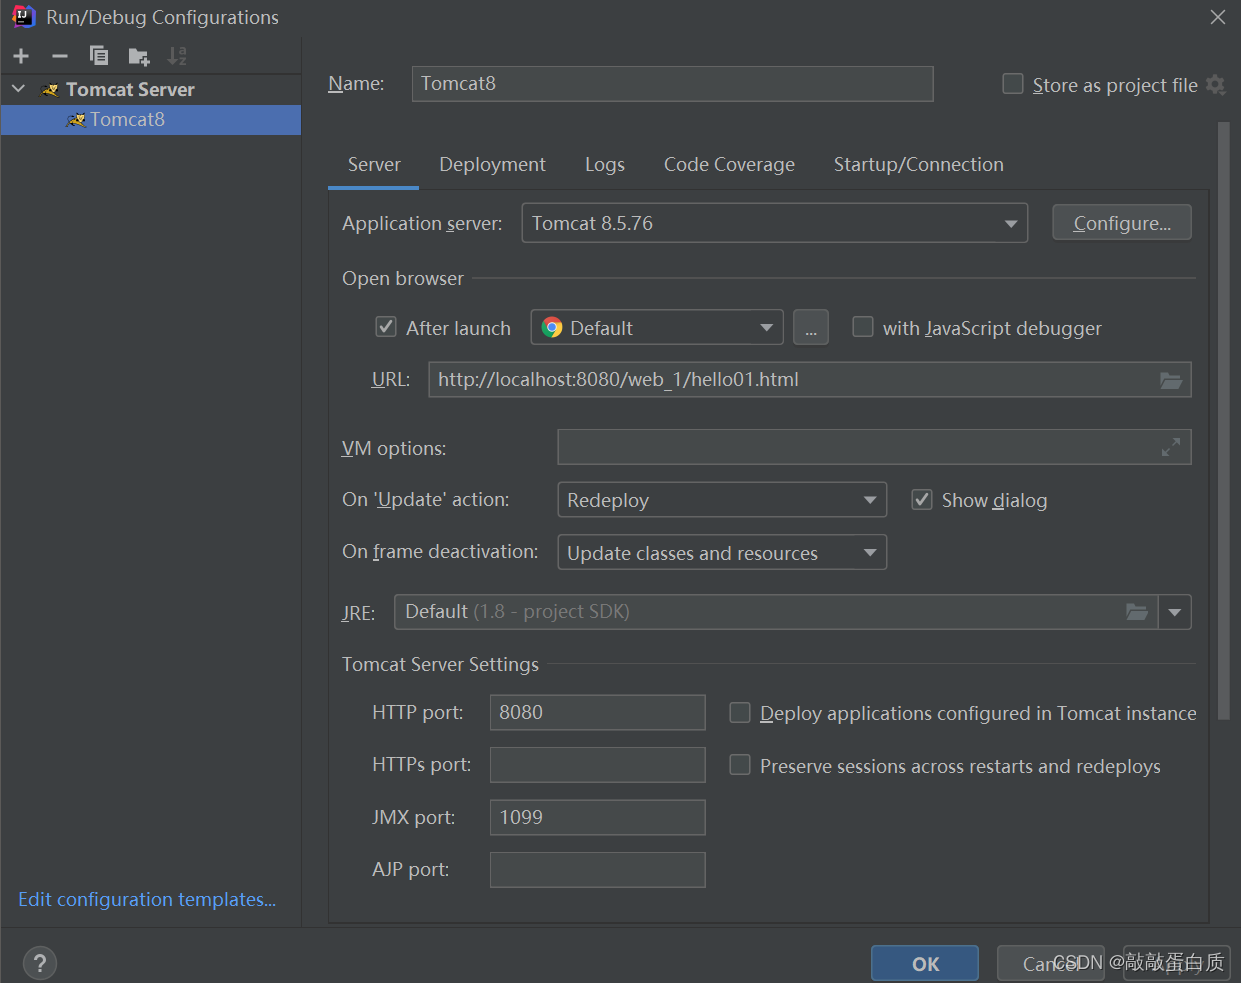Click the JRE Default (1.8 - project SDK) field
This screenshot has height=983, width=1241.
point(776,612)
